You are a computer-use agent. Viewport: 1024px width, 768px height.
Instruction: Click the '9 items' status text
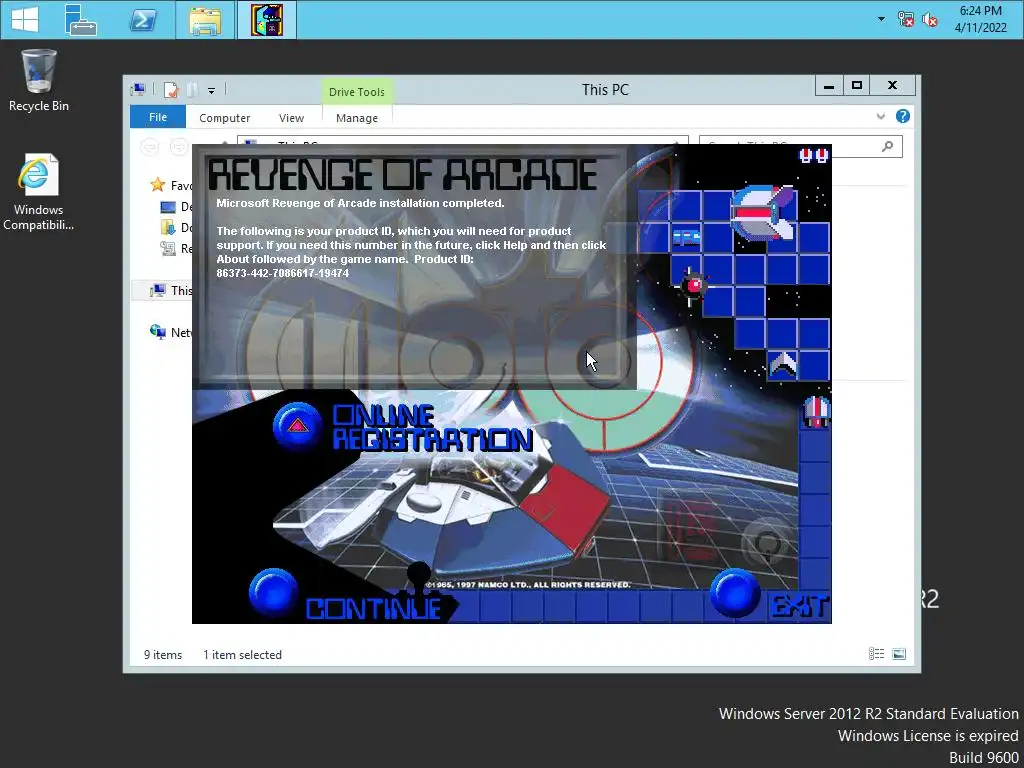[163, 654]
